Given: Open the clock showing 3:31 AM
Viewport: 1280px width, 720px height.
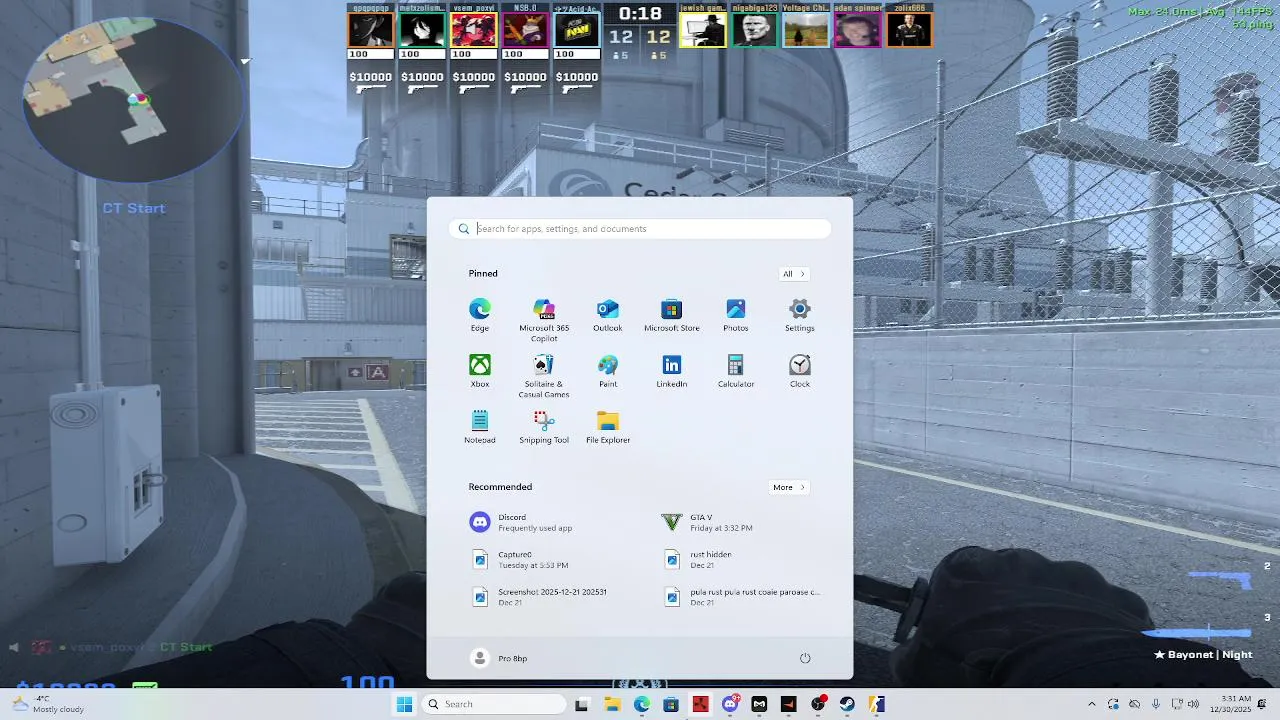Looking at the screenshot, I should [x=1232, y=704].
